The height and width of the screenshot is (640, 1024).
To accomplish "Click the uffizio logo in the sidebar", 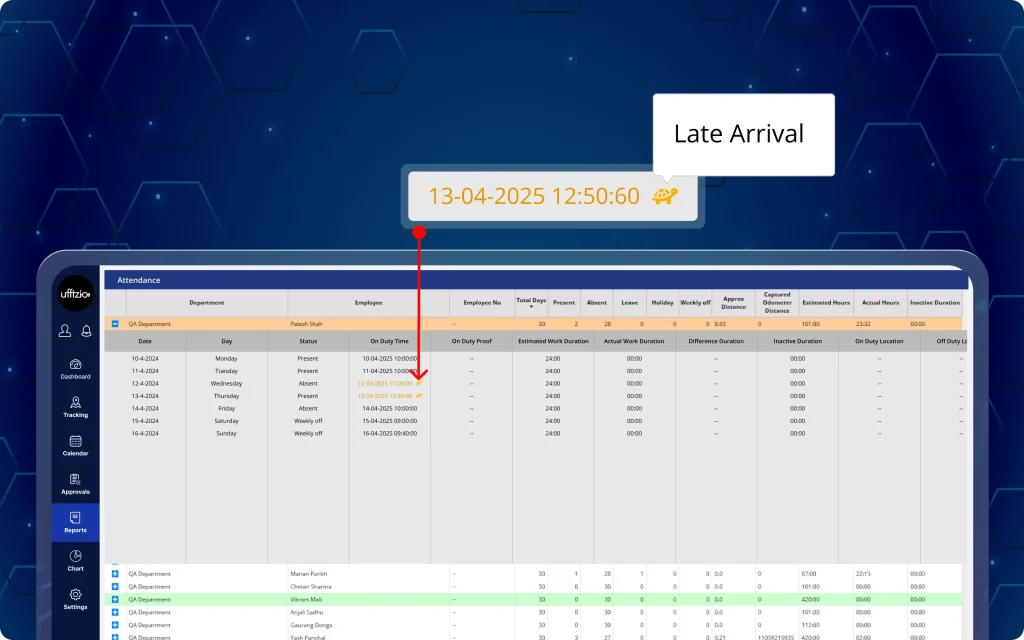I will click(x=76, y=294).
